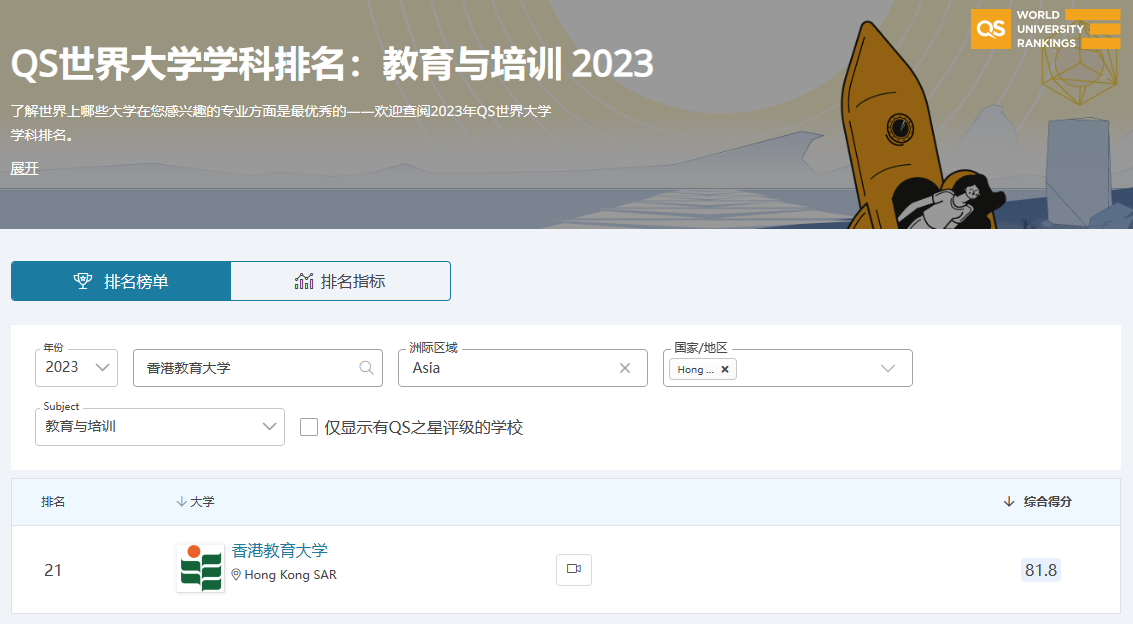1133x624 pixels.
Task: Click the 香港教育大学 university logo
Action: point(200,568)
